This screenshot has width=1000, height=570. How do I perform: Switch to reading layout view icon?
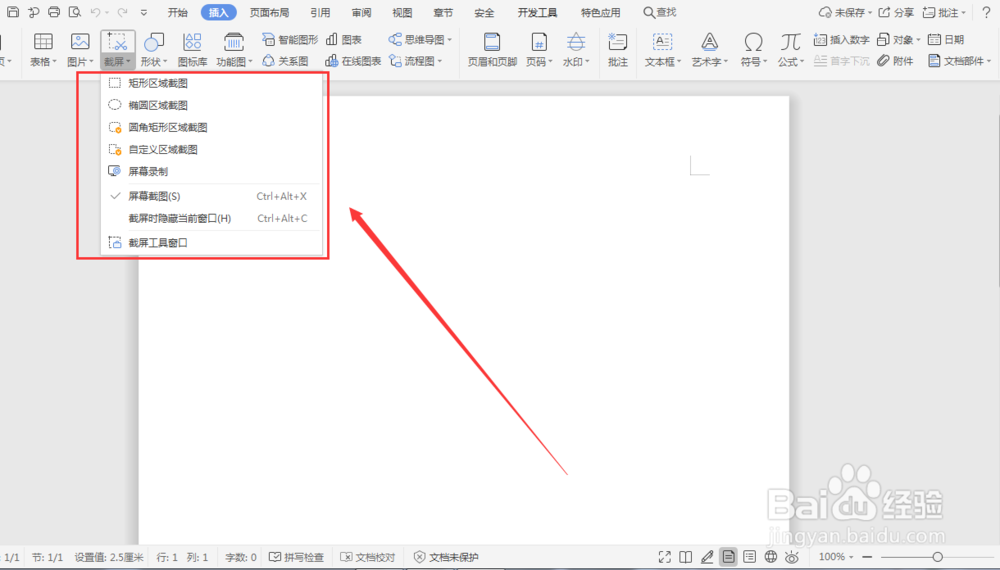686,557
